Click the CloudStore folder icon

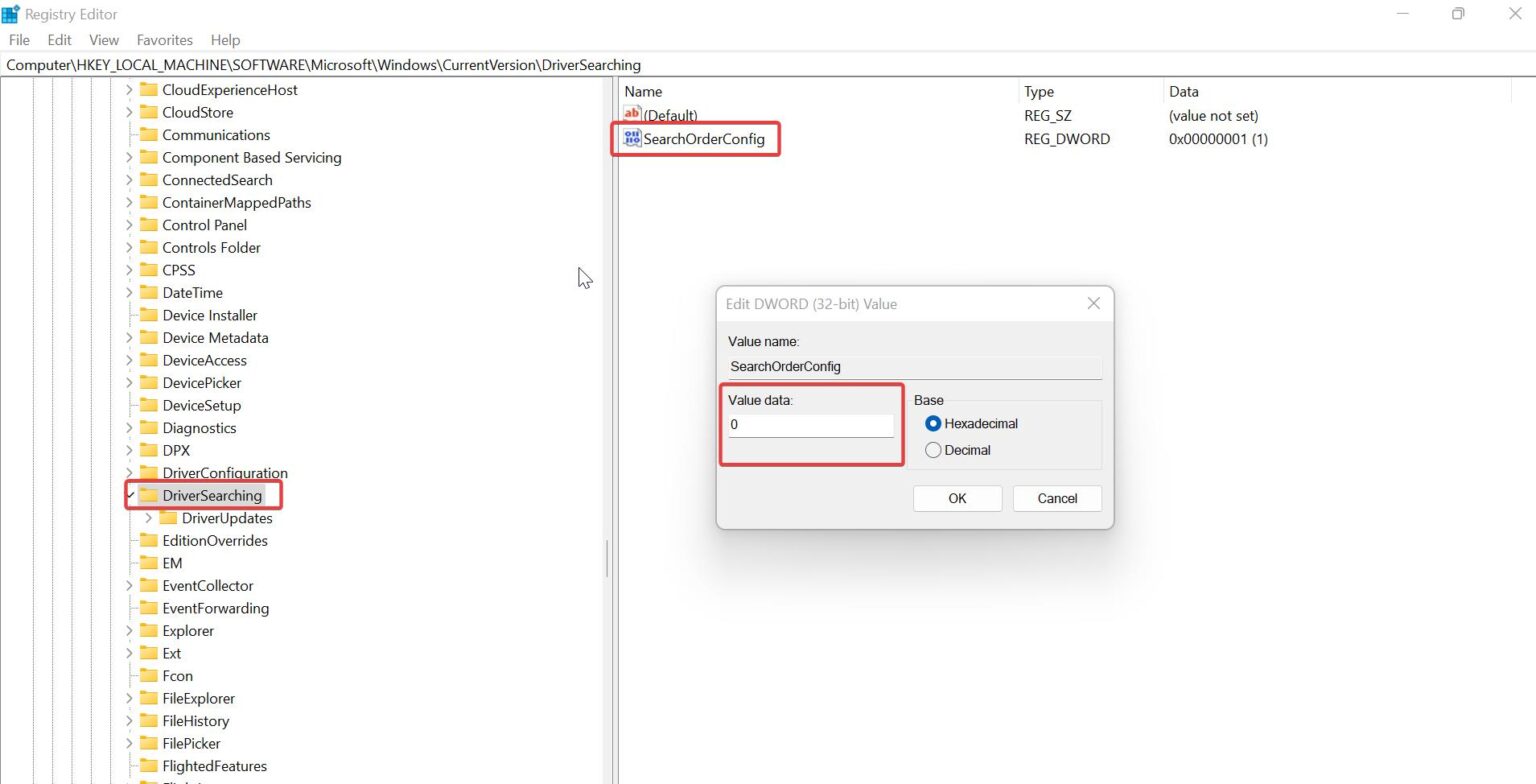tap(148, 112)
